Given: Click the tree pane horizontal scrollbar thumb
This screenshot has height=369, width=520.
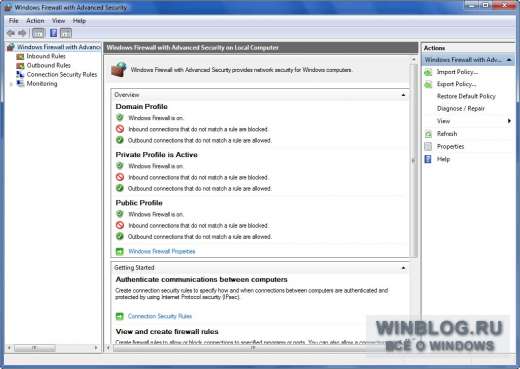Looking at the screenshot, I should coord(35,348).
